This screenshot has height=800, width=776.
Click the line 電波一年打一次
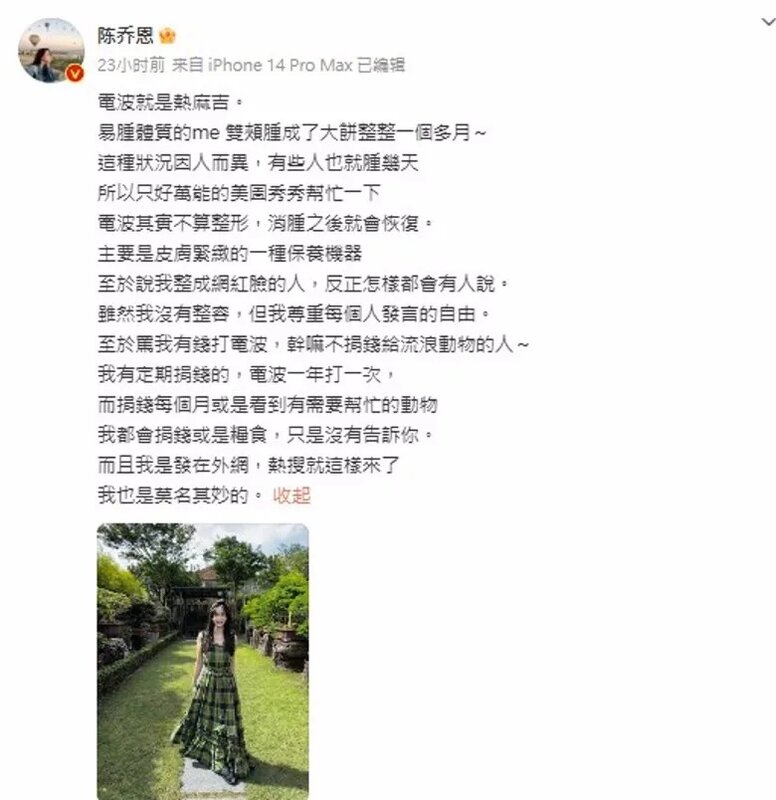click(246, 374)
